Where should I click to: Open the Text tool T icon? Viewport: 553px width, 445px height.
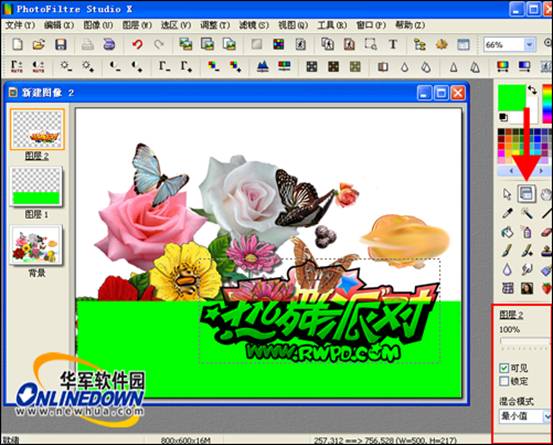point(393,44)
